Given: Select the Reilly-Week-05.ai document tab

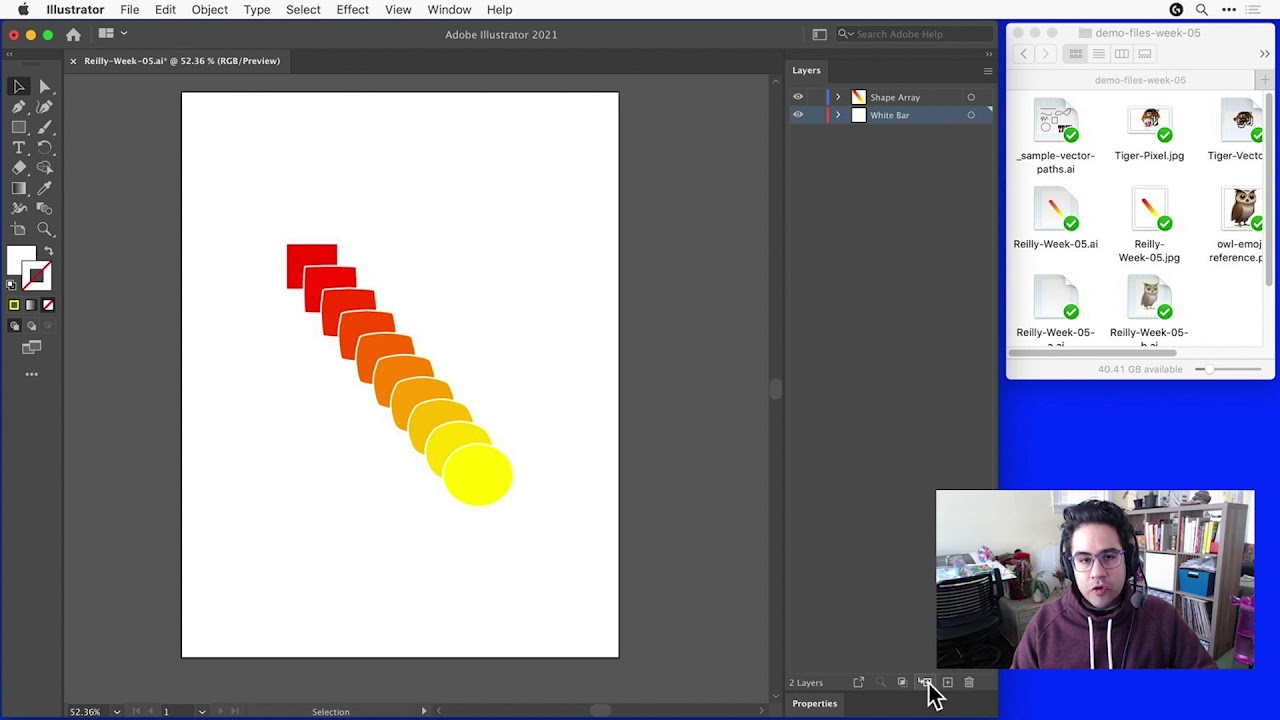Looking at the screenshot, I should [x=182, y=61].
